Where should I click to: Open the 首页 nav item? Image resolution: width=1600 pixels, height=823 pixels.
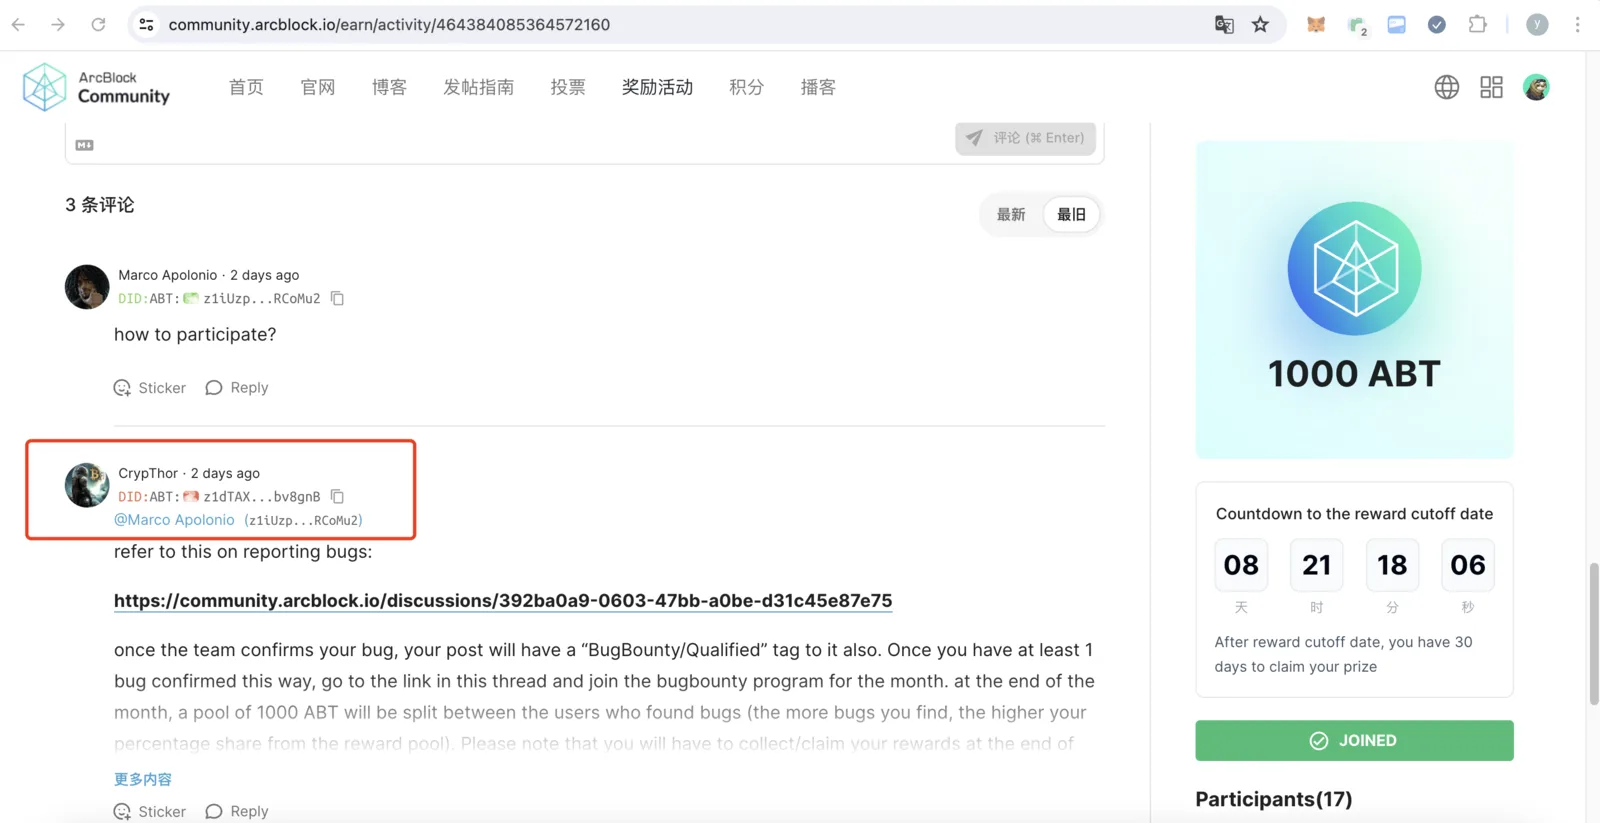246,87
